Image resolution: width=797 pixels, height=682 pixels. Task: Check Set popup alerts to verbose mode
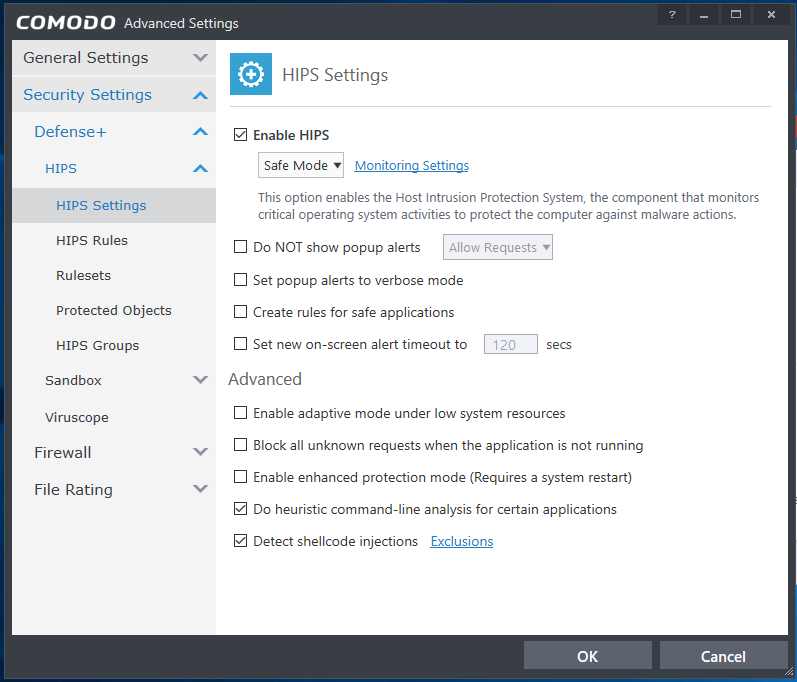click(x=240, y=280)
